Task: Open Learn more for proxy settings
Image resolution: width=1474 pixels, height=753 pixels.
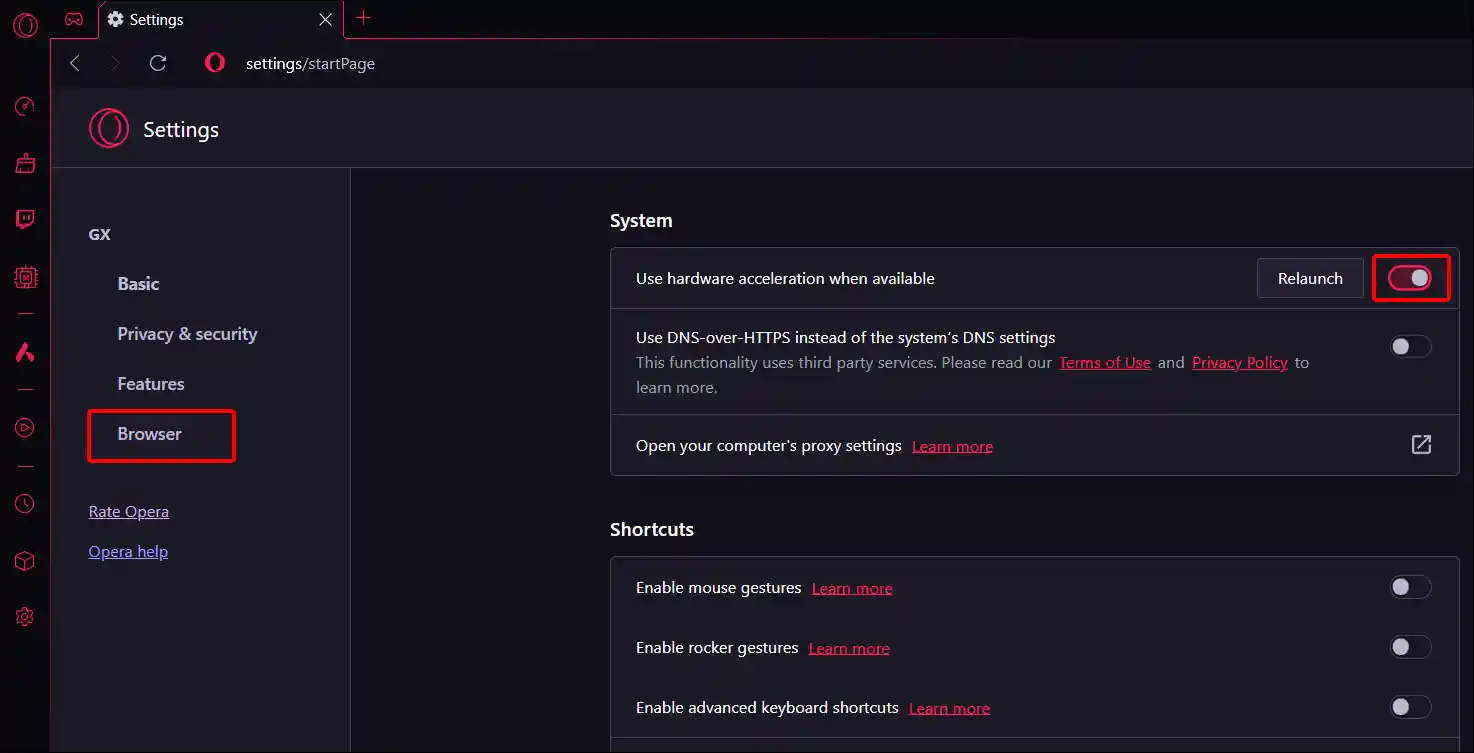Action: click(952, 446)
